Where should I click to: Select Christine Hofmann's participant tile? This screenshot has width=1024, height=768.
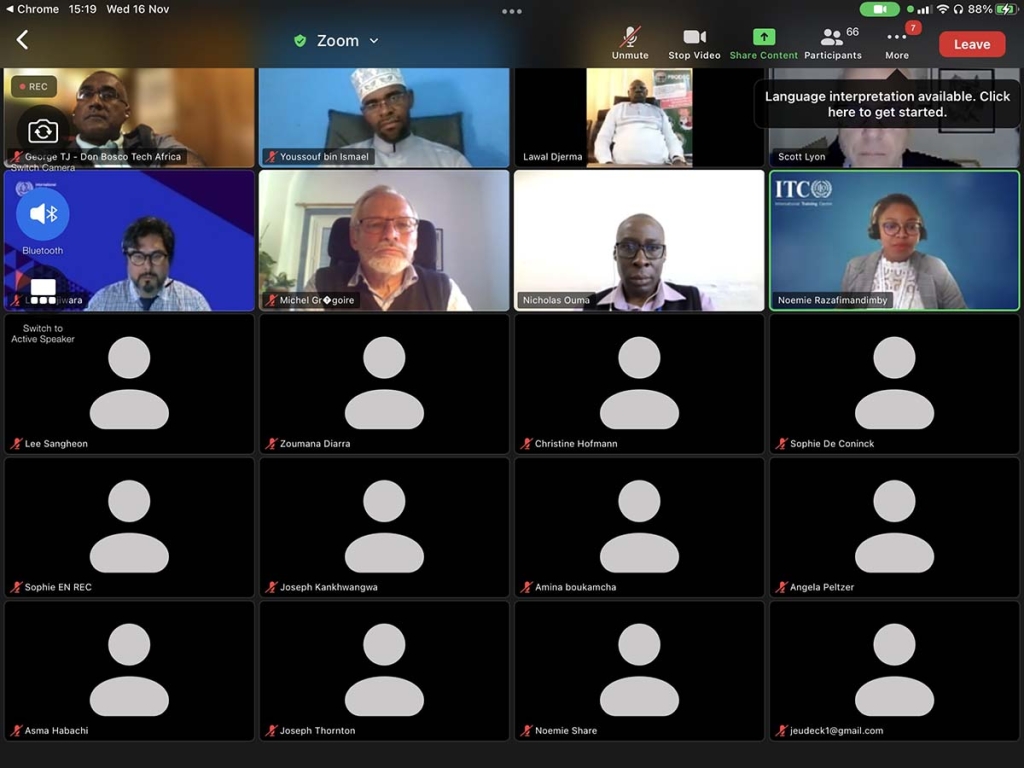click(x=639, y=384)
